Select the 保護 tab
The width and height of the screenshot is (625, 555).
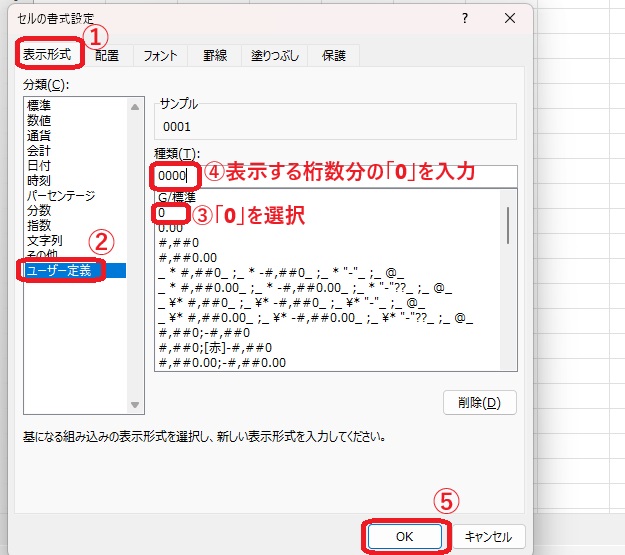pos(334,56)
